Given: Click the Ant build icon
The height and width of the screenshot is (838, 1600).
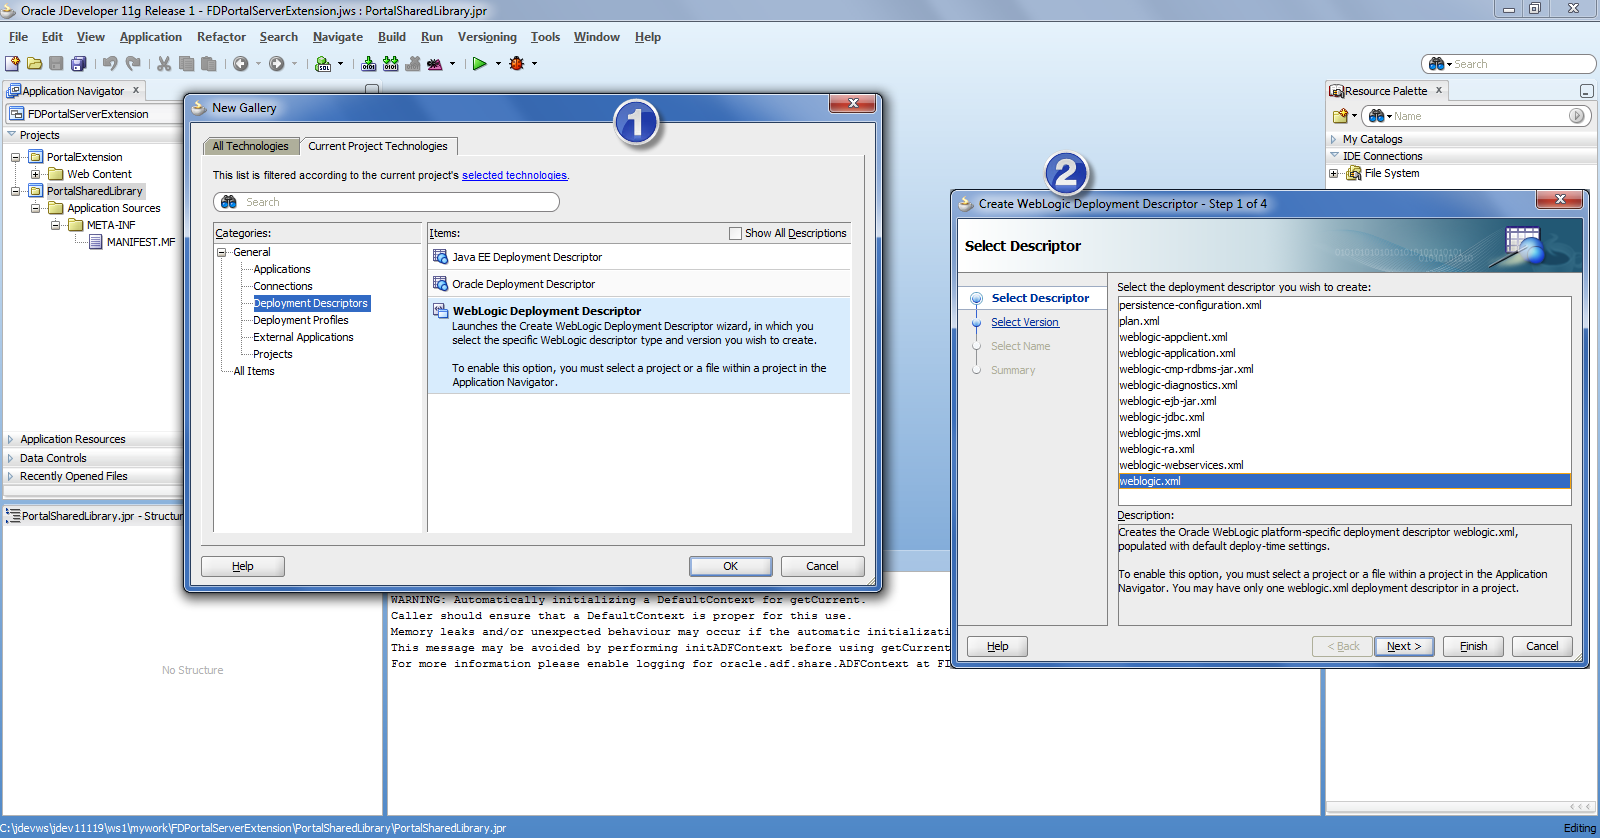Looking at the screenshot, I should pyautogui.click(x=435, y=63).
